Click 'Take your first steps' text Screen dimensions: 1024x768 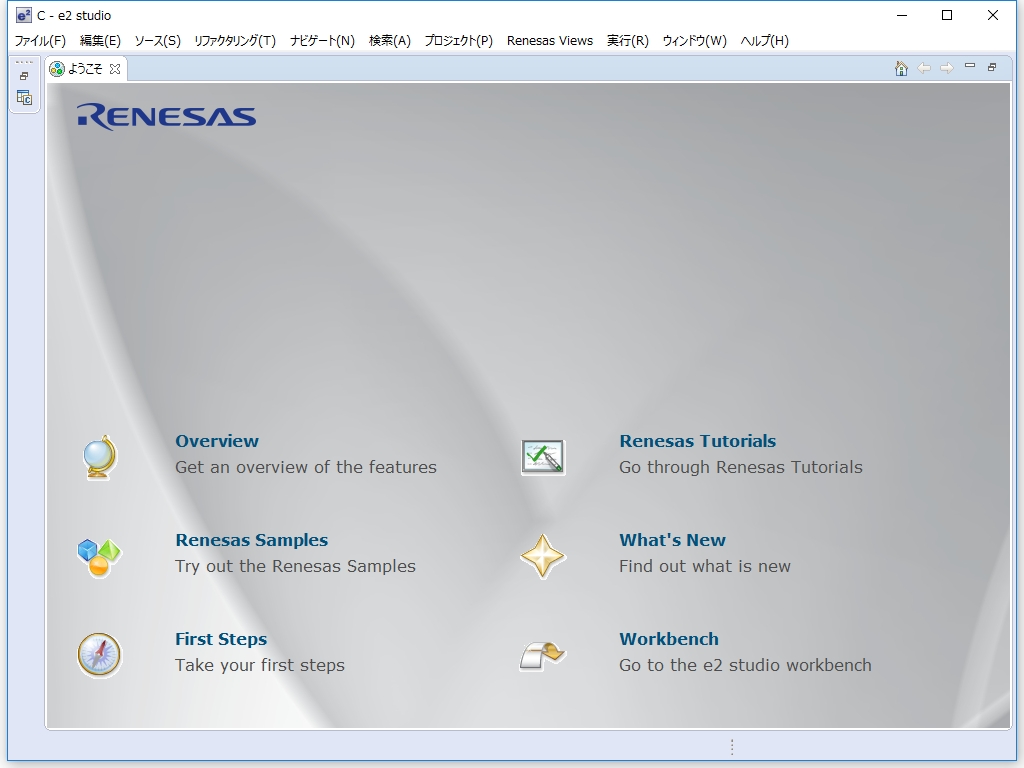click(260, 665)
